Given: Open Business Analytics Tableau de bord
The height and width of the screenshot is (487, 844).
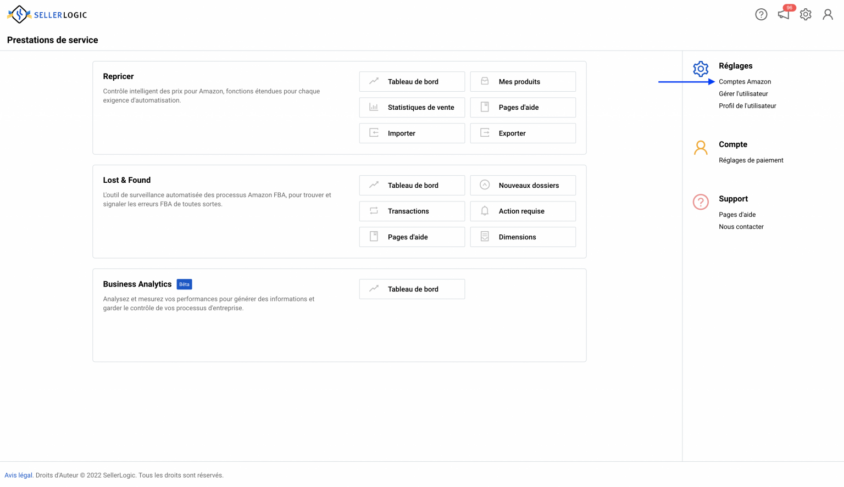Looking at the screenshot, I should tap(412, 289).
